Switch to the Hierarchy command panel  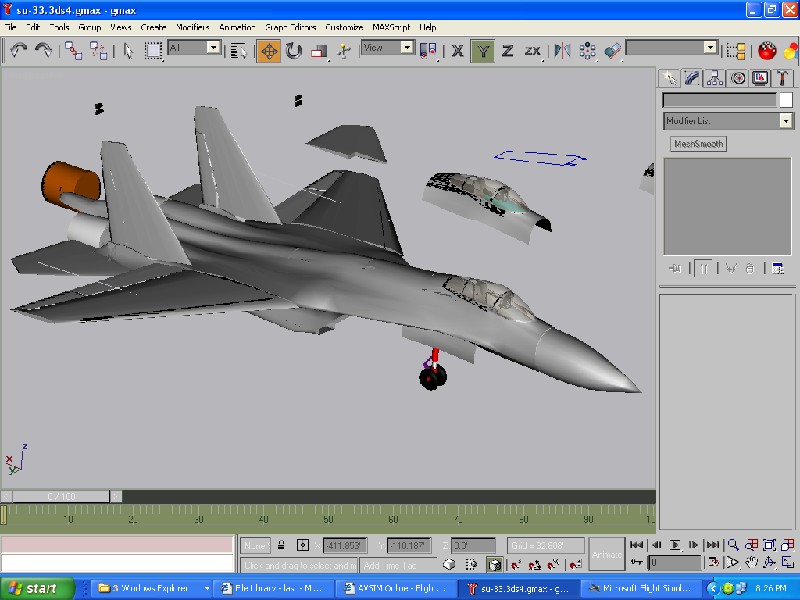715,78
